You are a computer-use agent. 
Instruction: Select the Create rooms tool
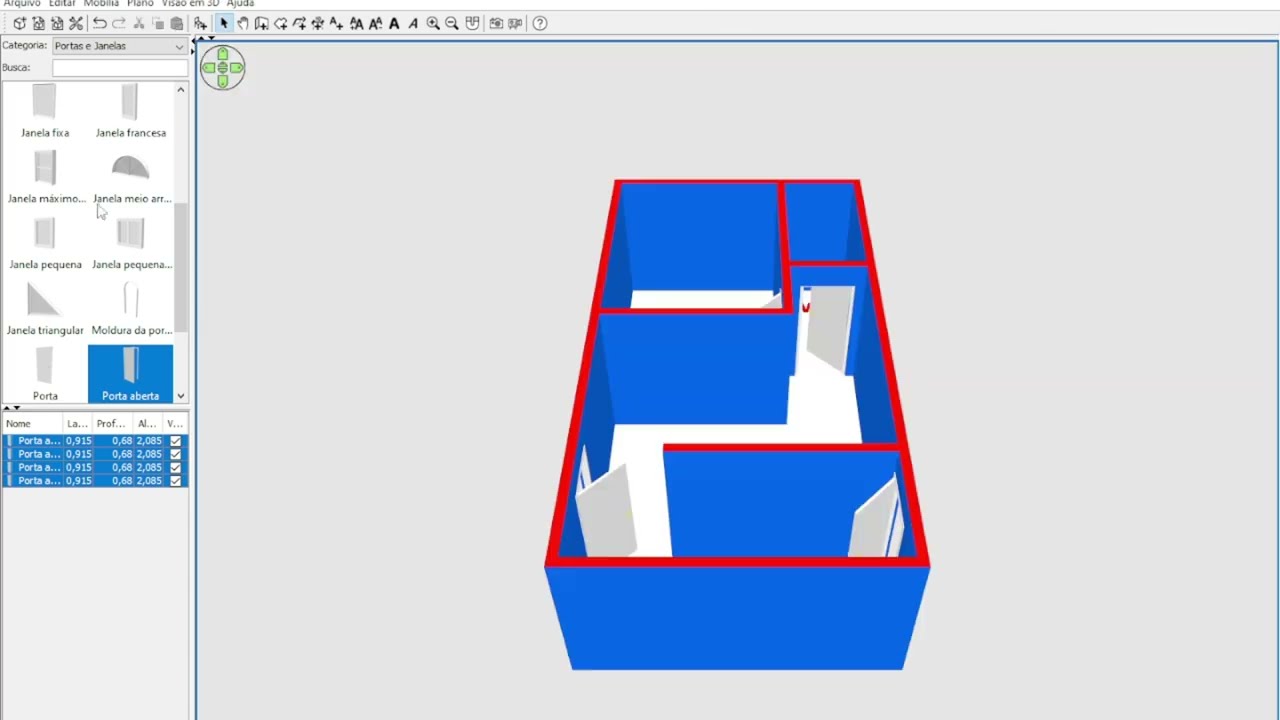[x=281, y=23]
